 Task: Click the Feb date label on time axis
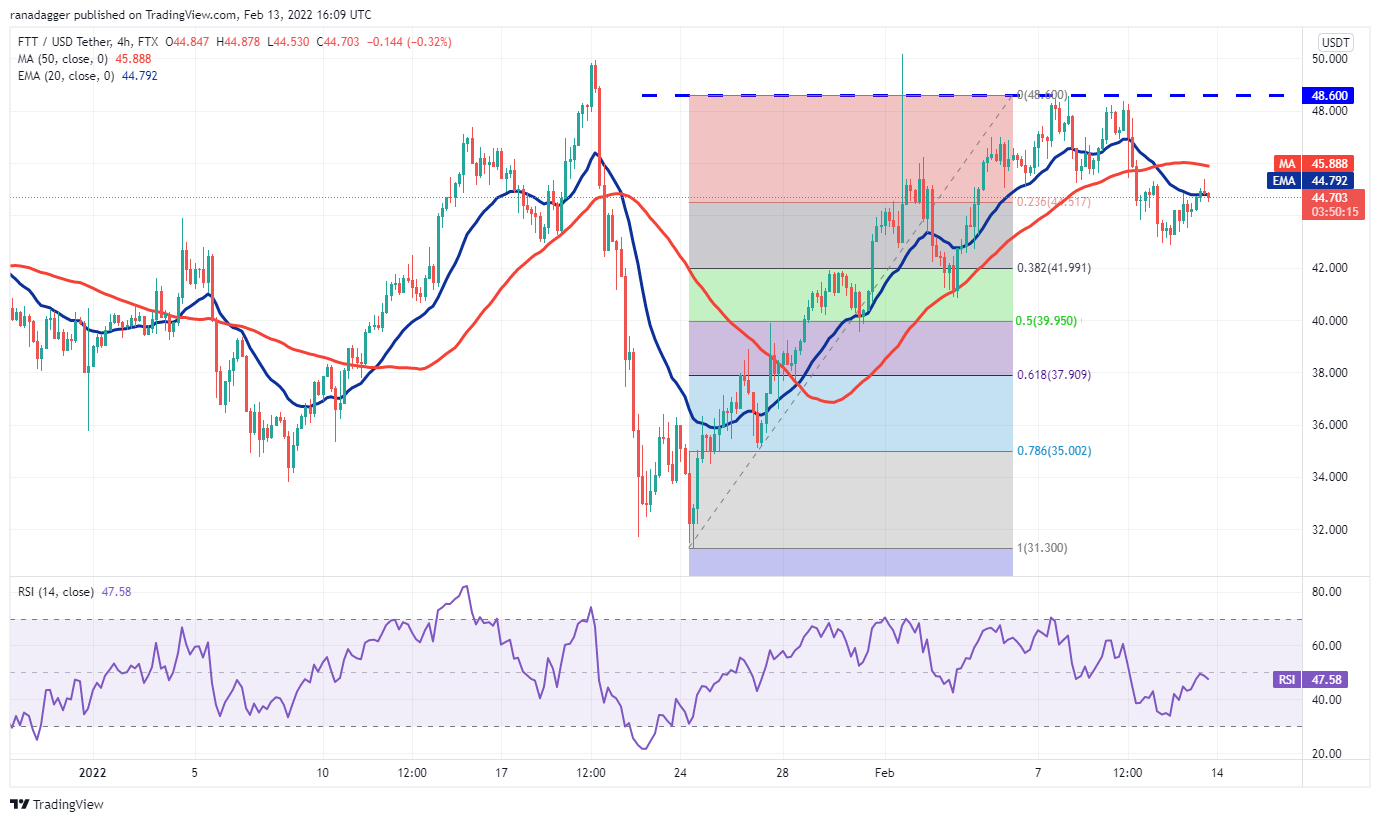(x=883, y=773)
